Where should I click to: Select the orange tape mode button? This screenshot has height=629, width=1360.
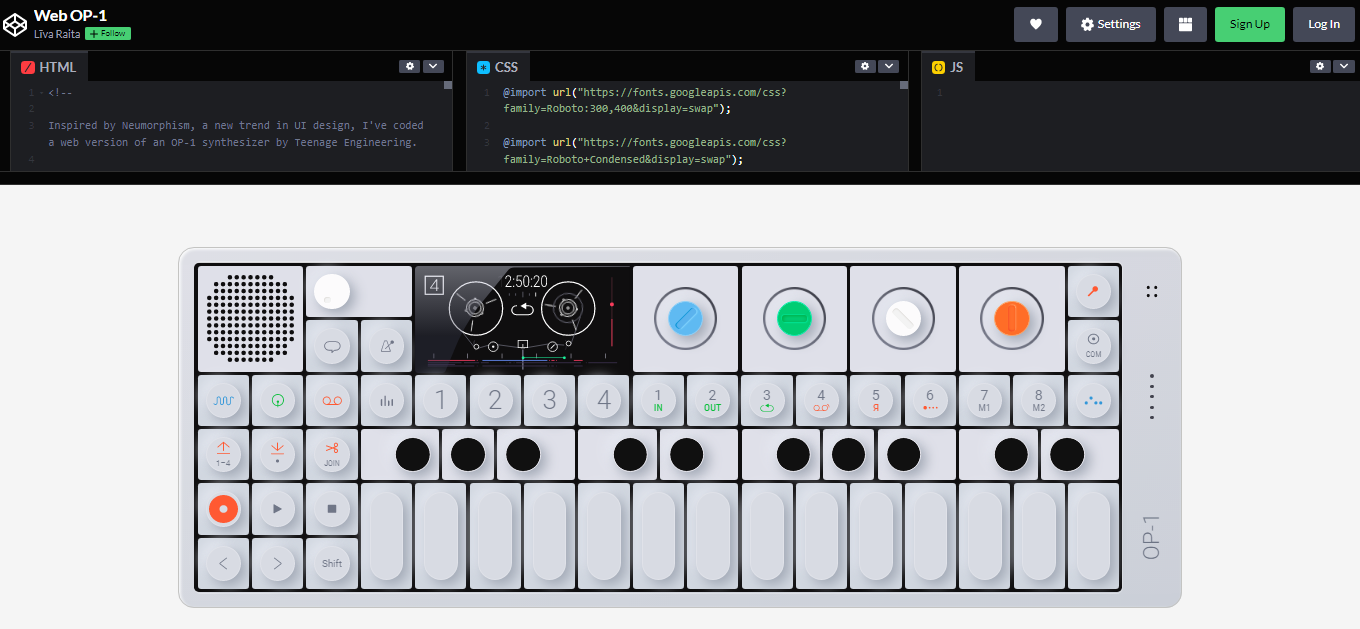332,400
